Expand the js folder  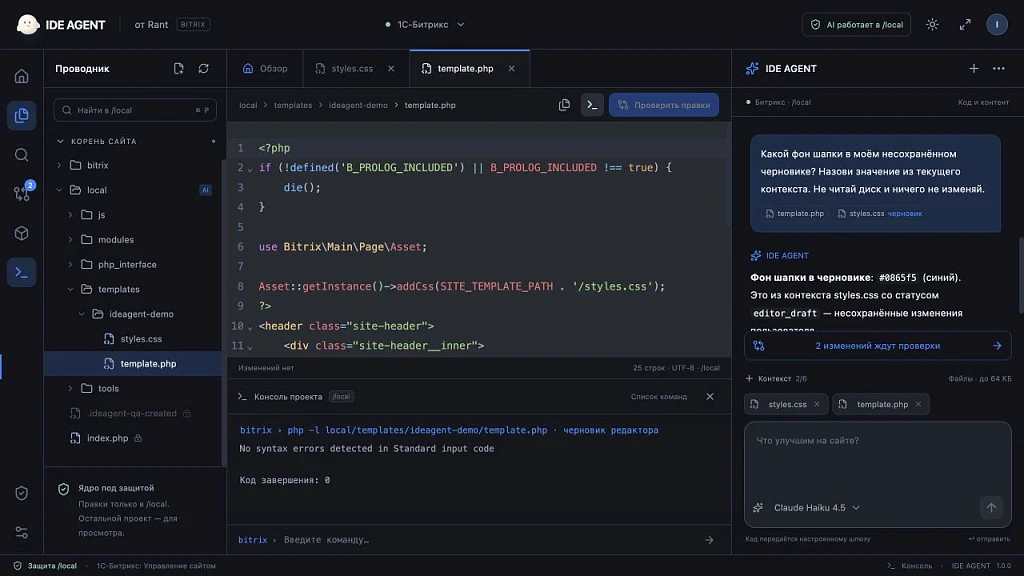pyautogui.click(x=71, y=215)
